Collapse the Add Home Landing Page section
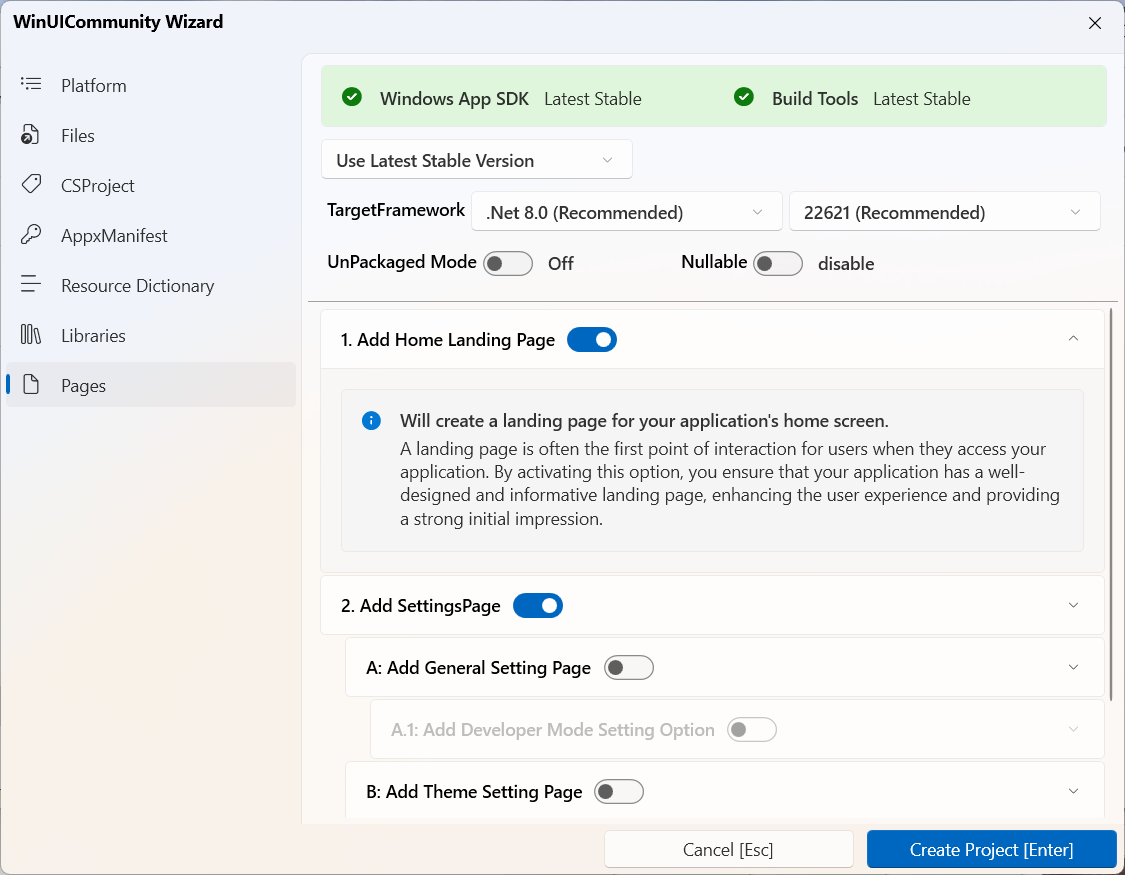 [1073, 339]
